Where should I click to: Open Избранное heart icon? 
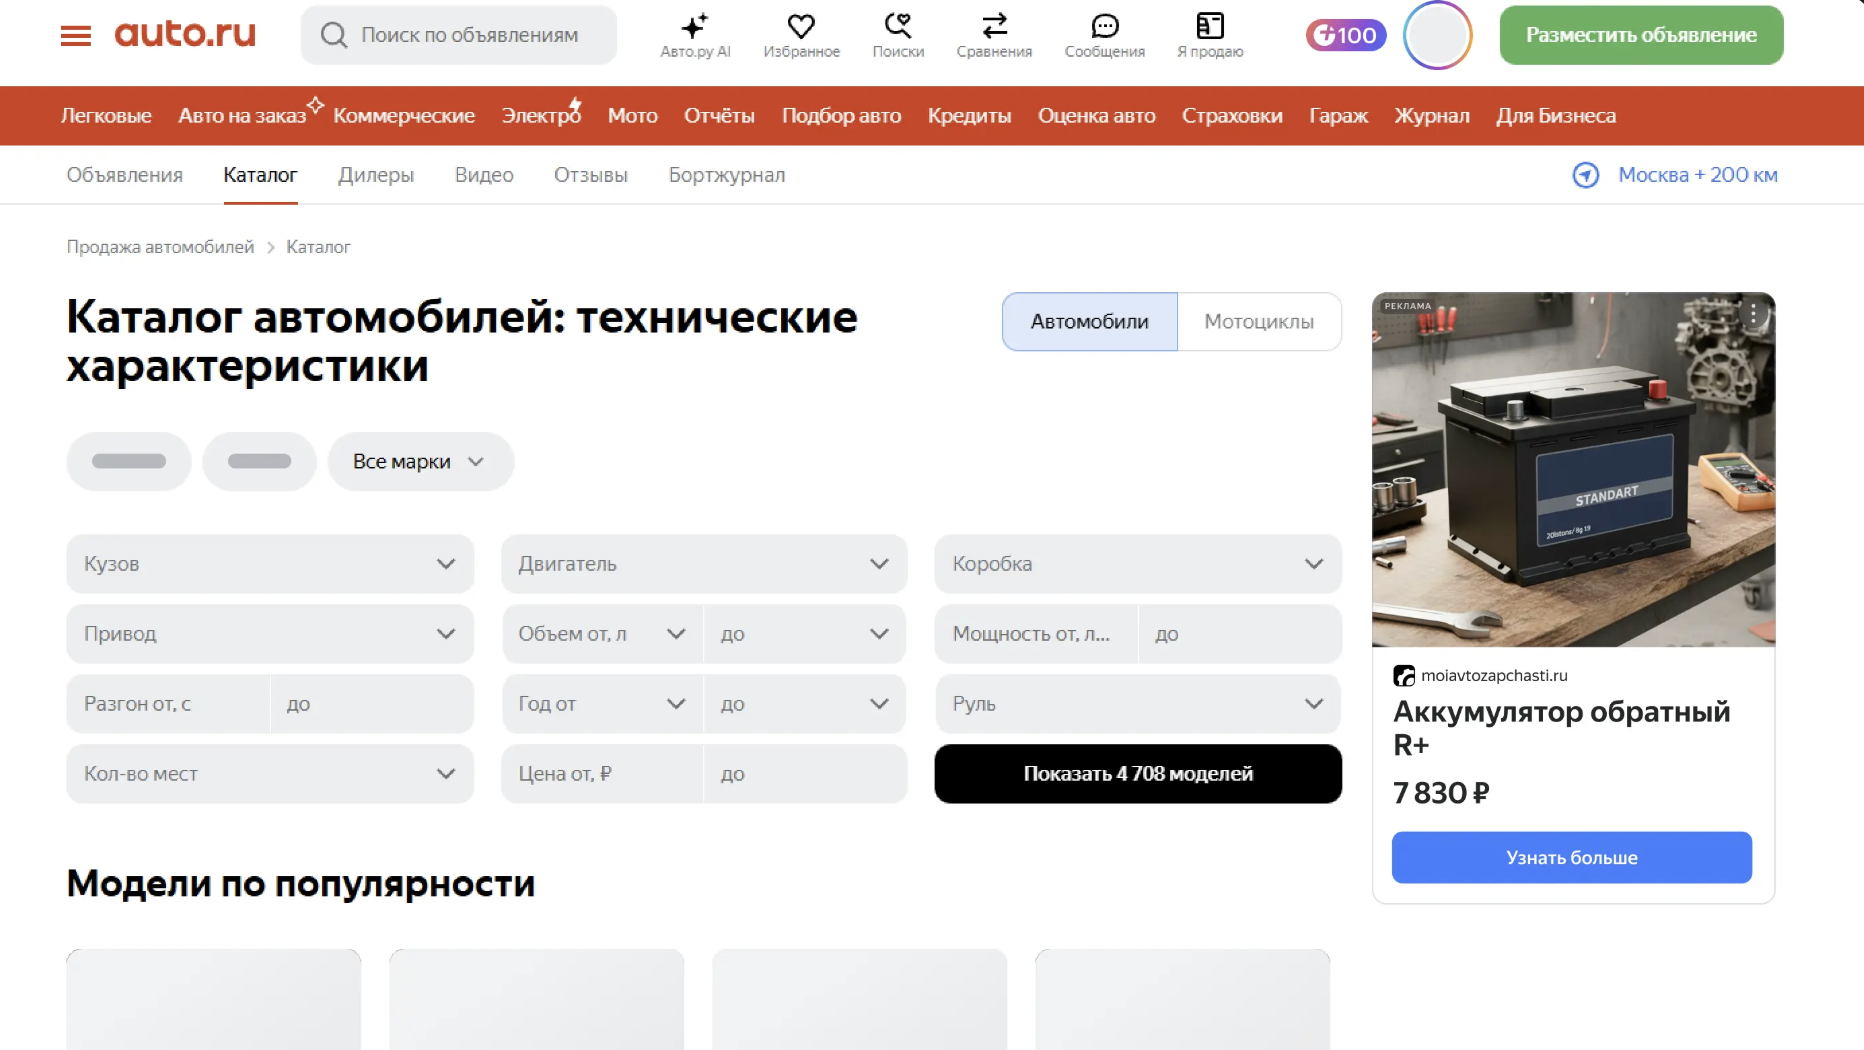pyautogui.click(x=801, y=27)
